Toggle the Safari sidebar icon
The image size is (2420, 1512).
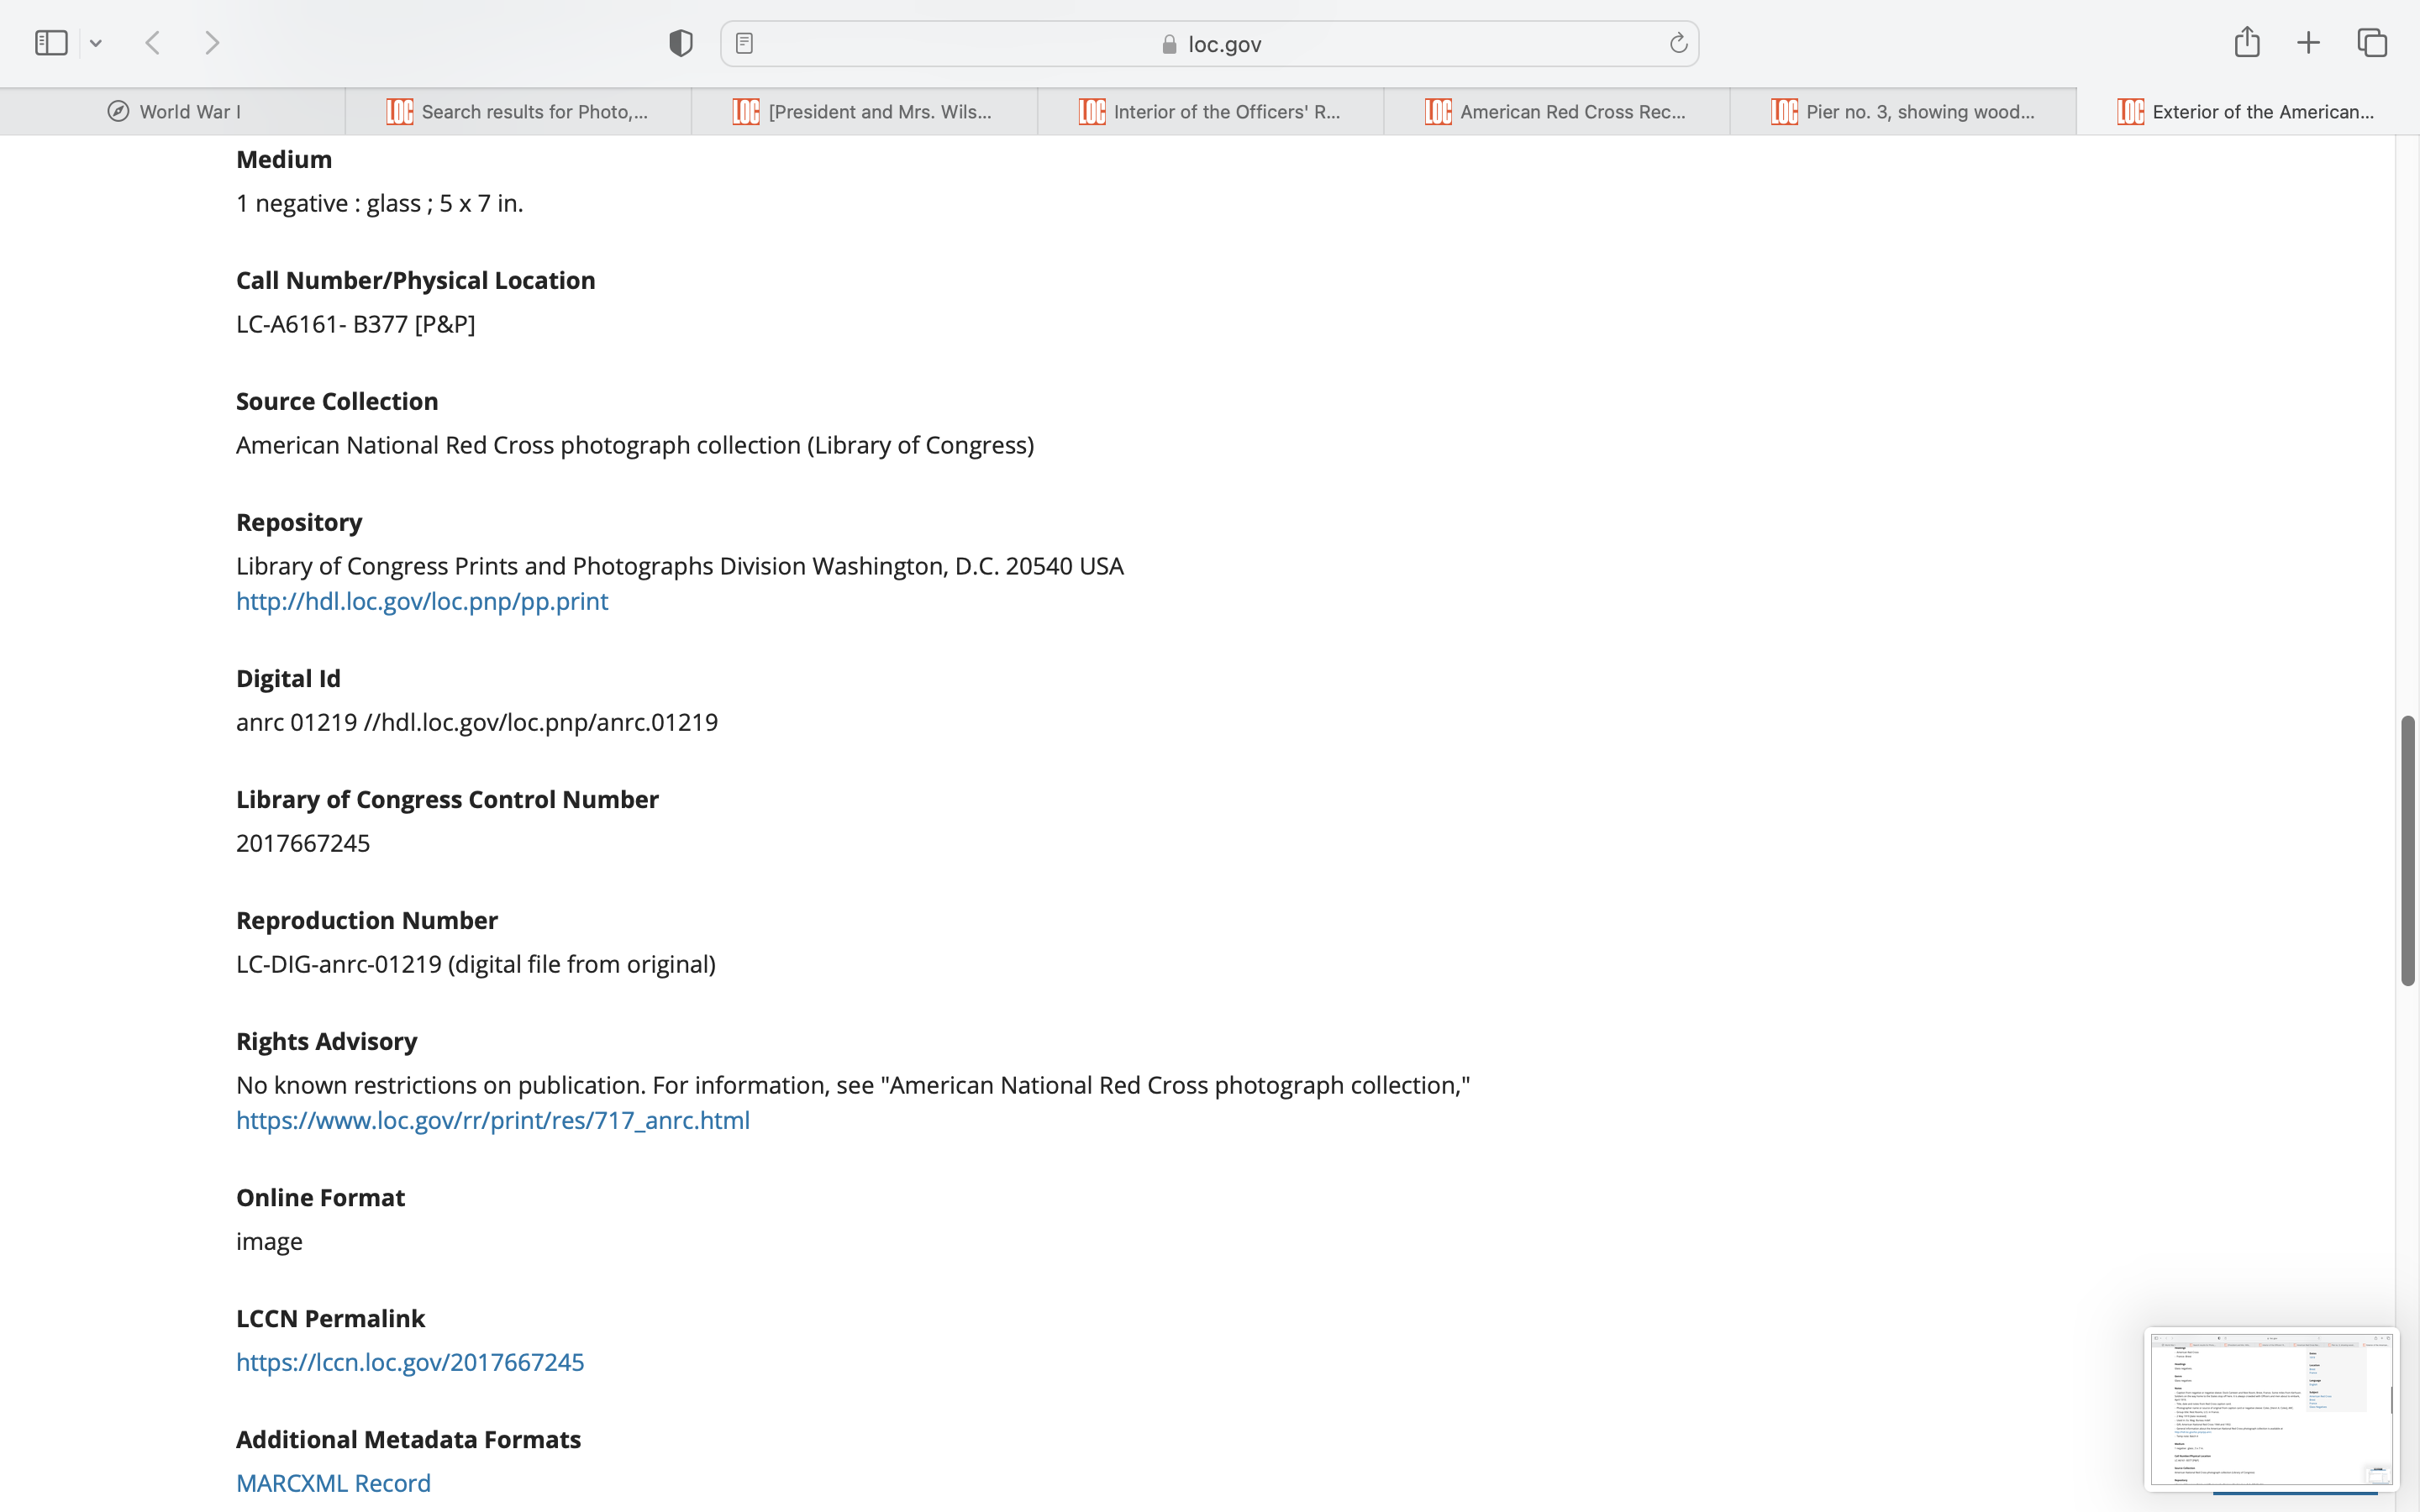(51, 43)
